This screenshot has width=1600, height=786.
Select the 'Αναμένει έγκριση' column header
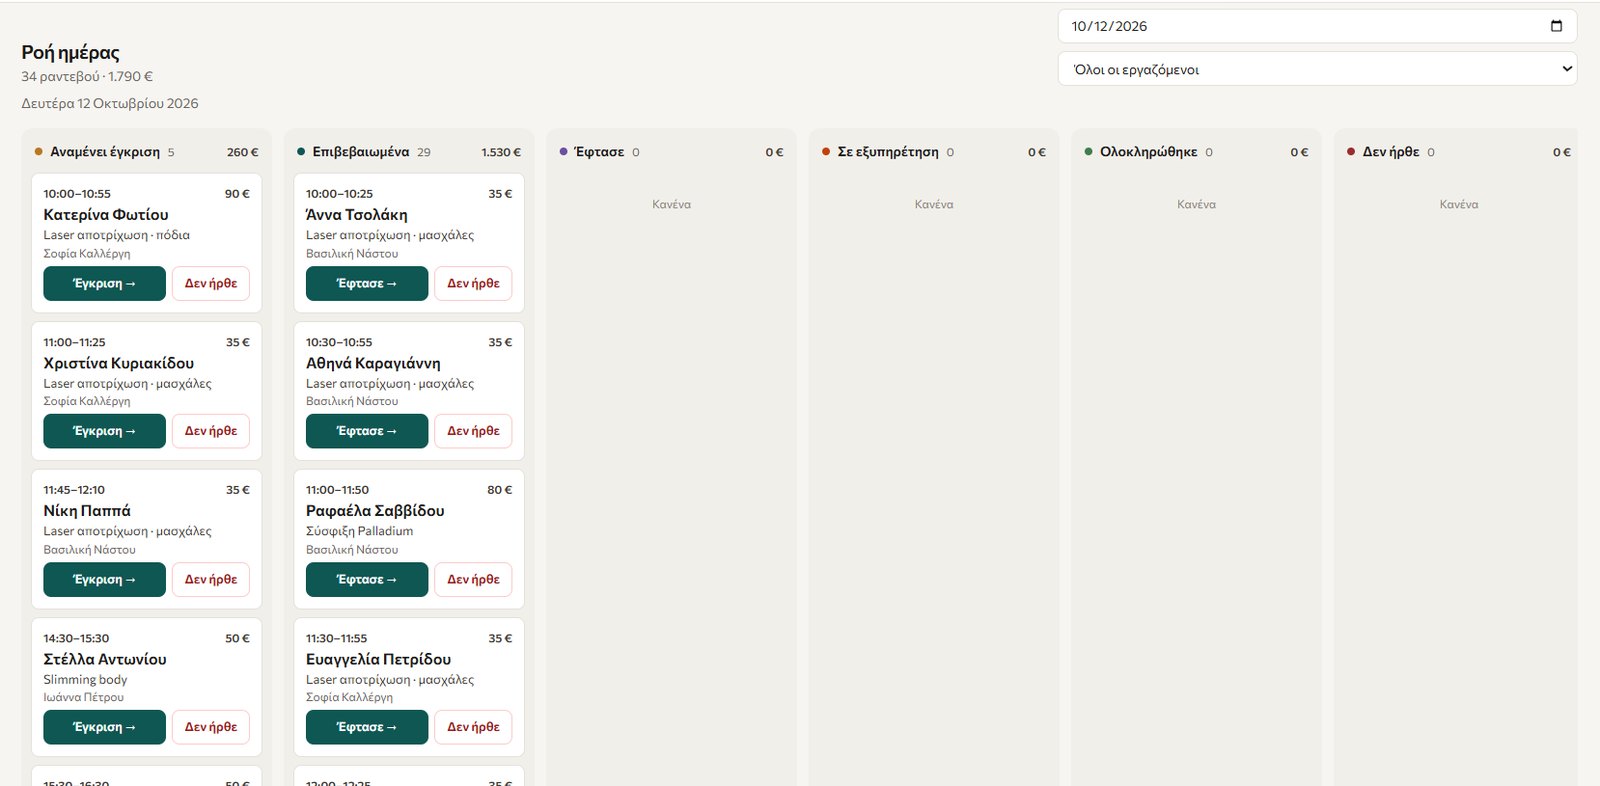[105, 152]
